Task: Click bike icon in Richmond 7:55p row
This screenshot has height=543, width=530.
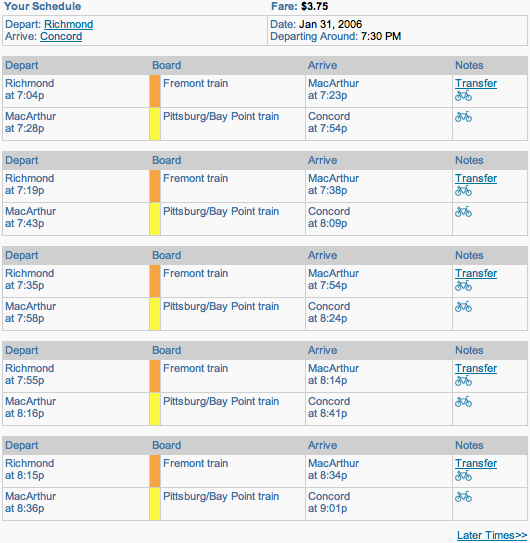Action: [463, 381]
